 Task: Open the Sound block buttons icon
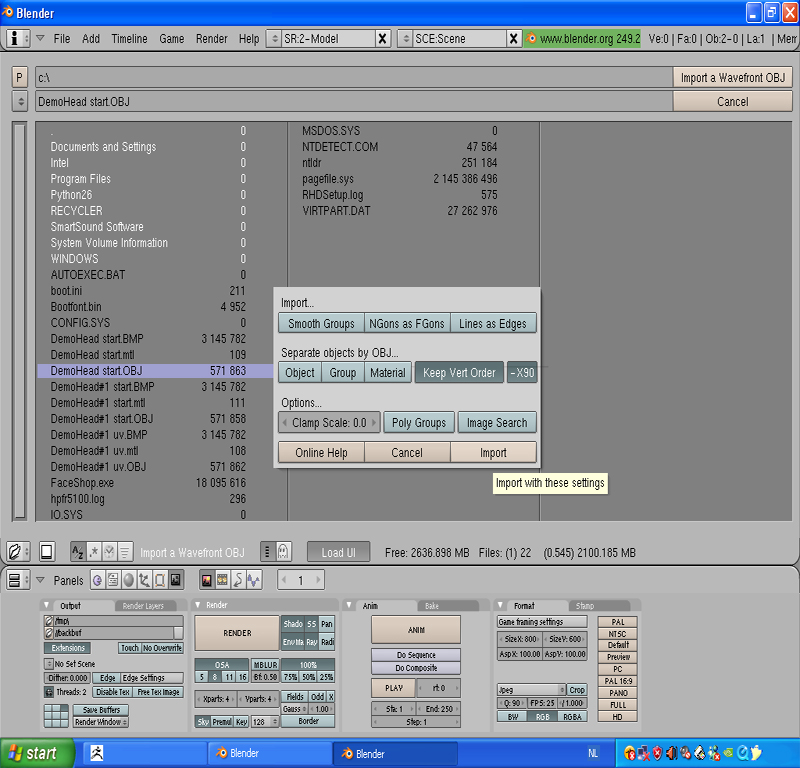(254, 580)
